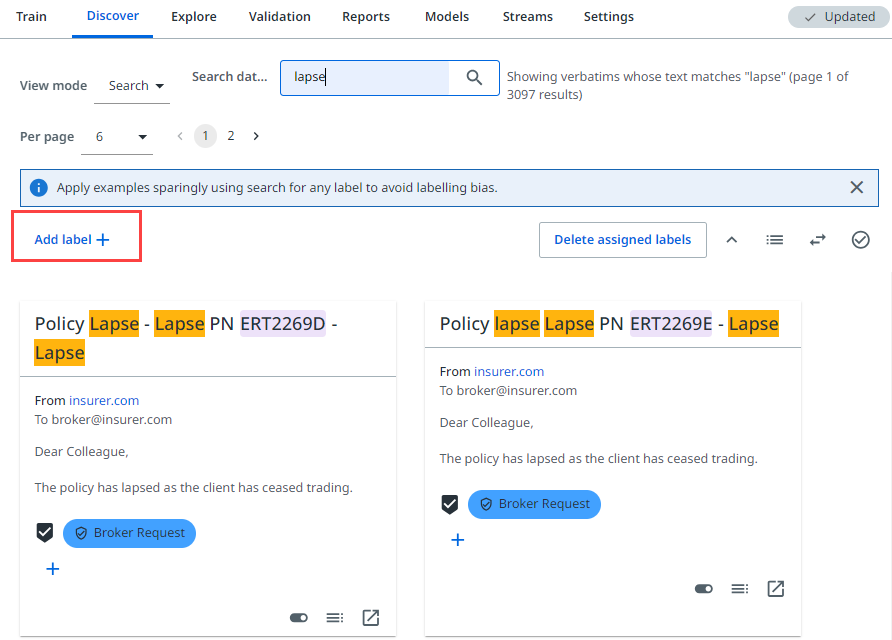
Task: Dismiss the labelling bias info banner
Action: click(x=857, y=187)
